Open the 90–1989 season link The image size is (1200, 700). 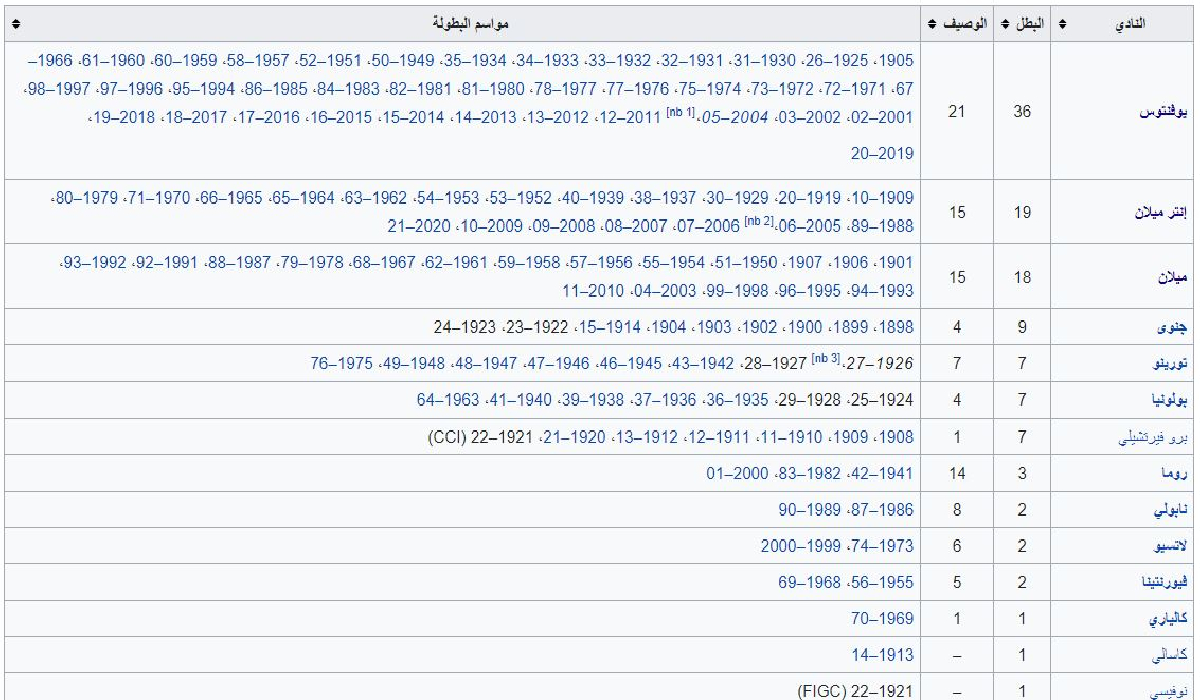tap(810, 510)
